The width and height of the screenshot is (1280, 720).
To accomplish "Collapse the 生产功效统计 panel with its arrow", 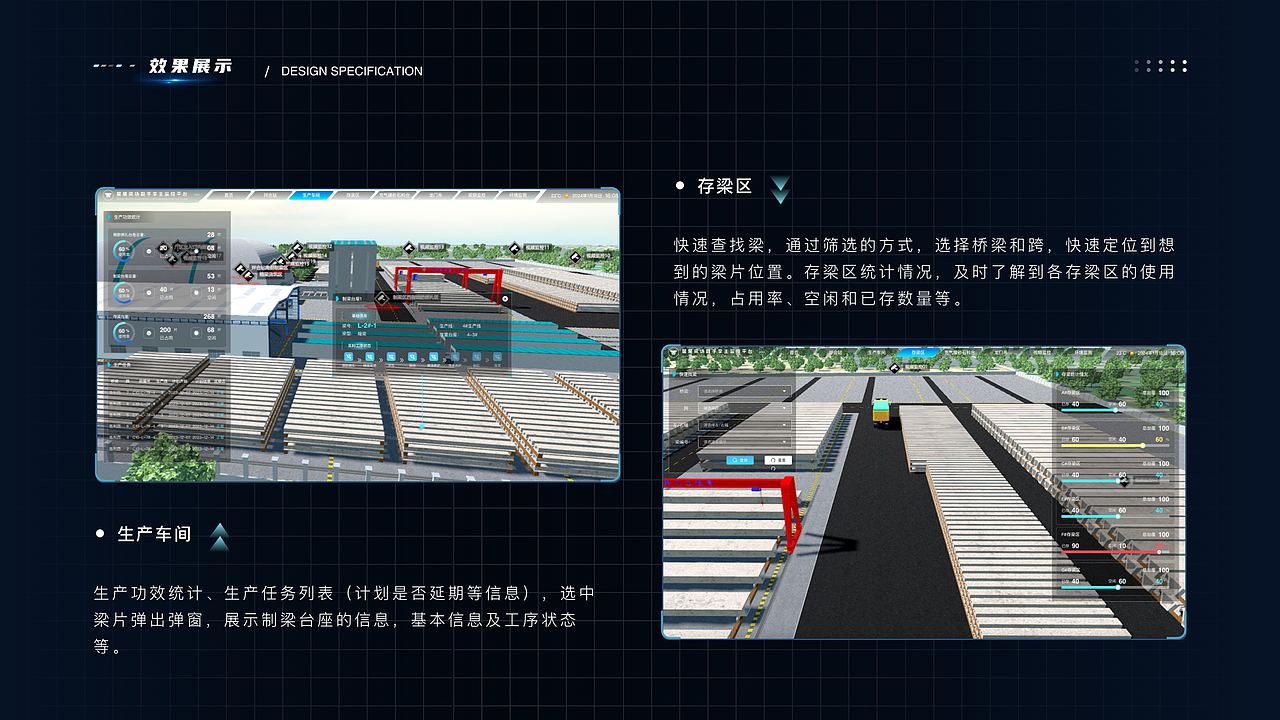I will coord(110,215).
